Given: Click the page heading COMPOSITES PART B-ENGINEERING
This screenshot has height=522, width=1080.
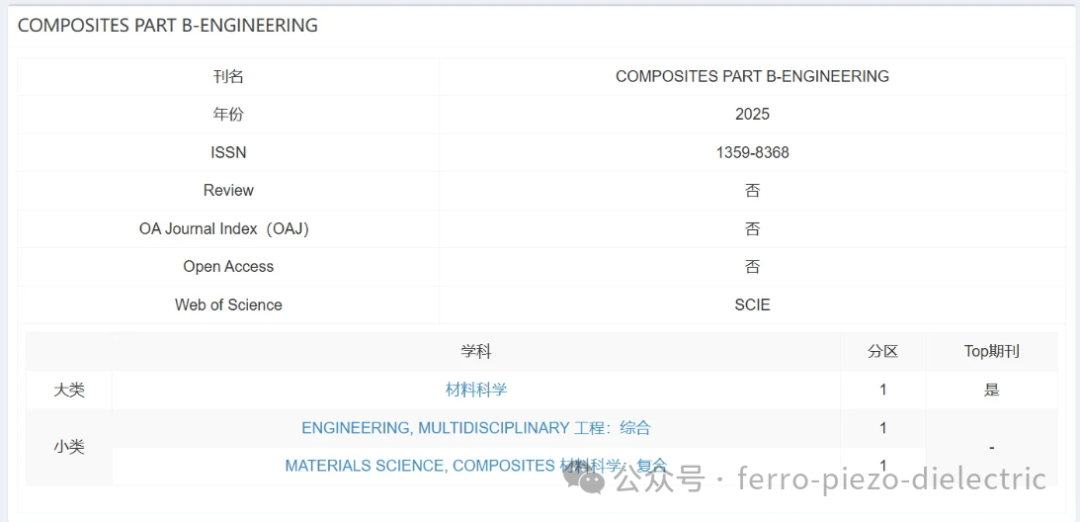Looking at the screenshot, I should [168, 26].
